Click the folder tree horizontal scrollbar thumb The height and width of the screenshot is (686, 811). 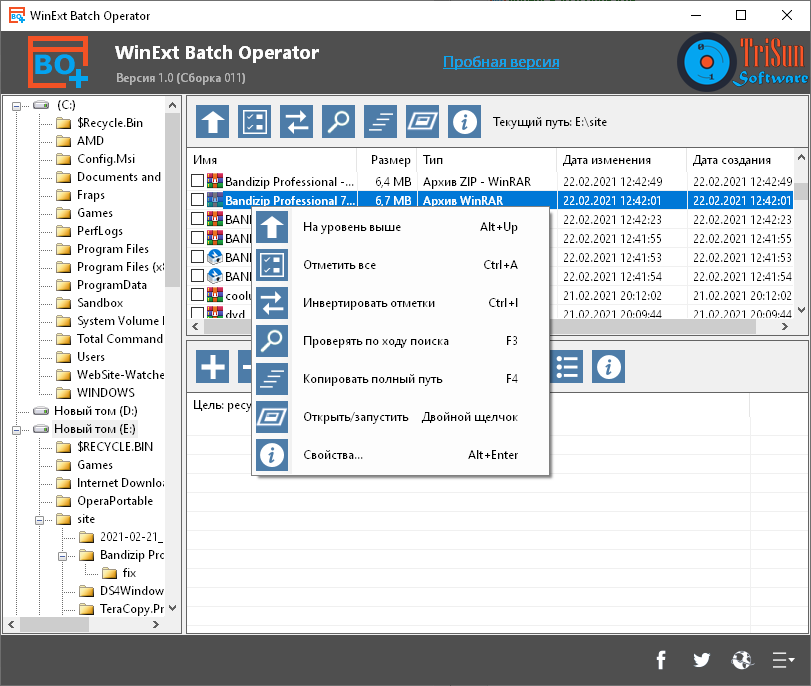click(54, 624)
